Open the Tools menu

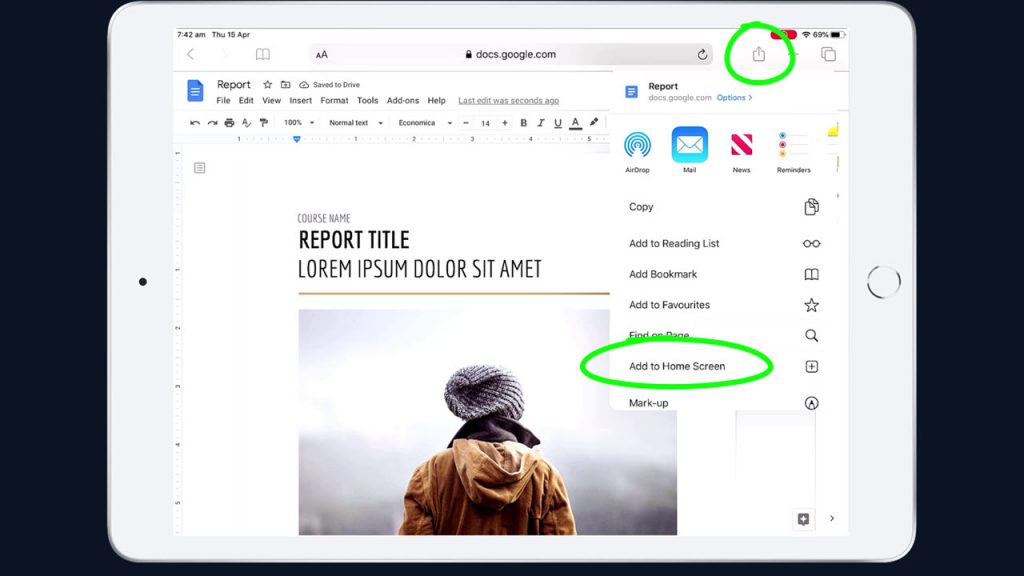(x=367, y=100)
